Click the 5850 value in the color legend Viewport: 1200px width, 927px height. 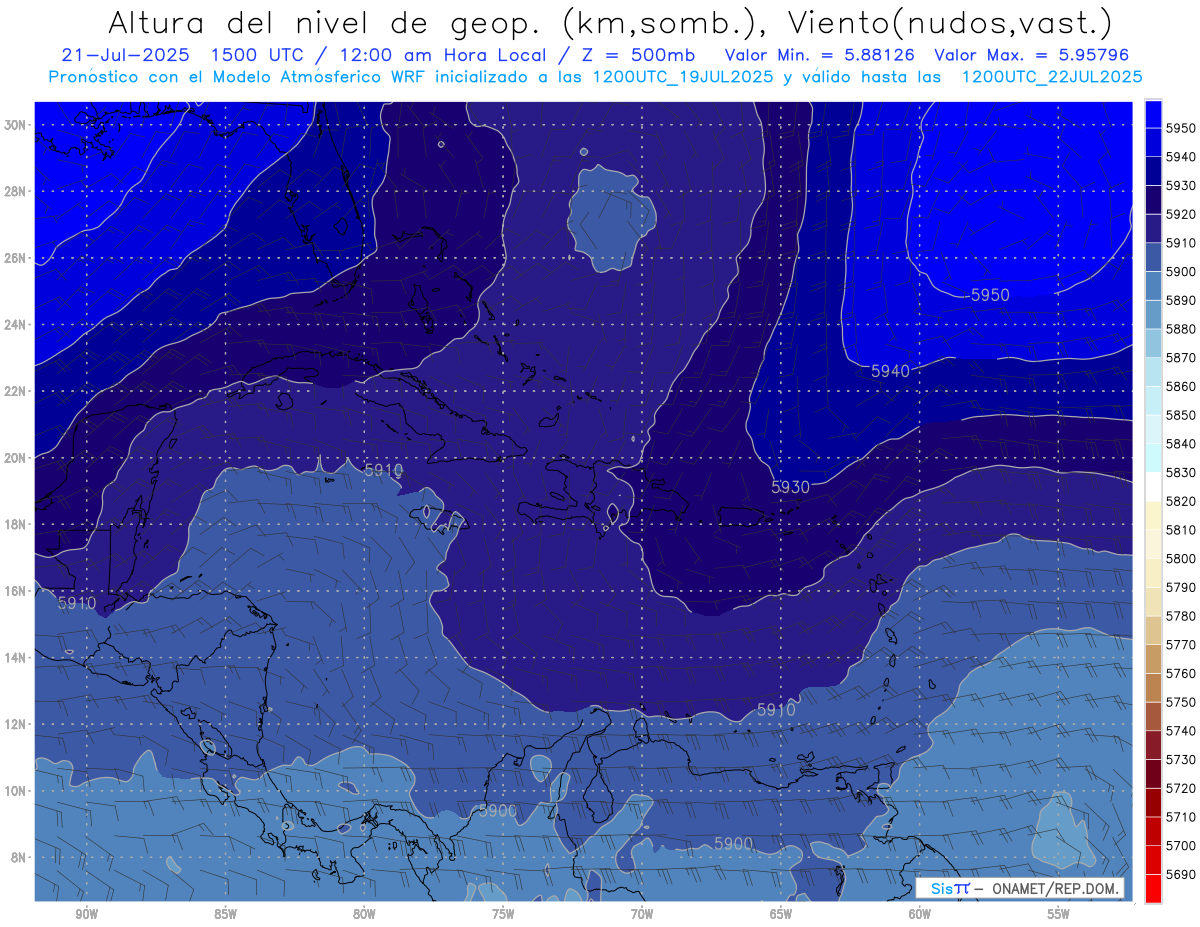(1181, 415)
